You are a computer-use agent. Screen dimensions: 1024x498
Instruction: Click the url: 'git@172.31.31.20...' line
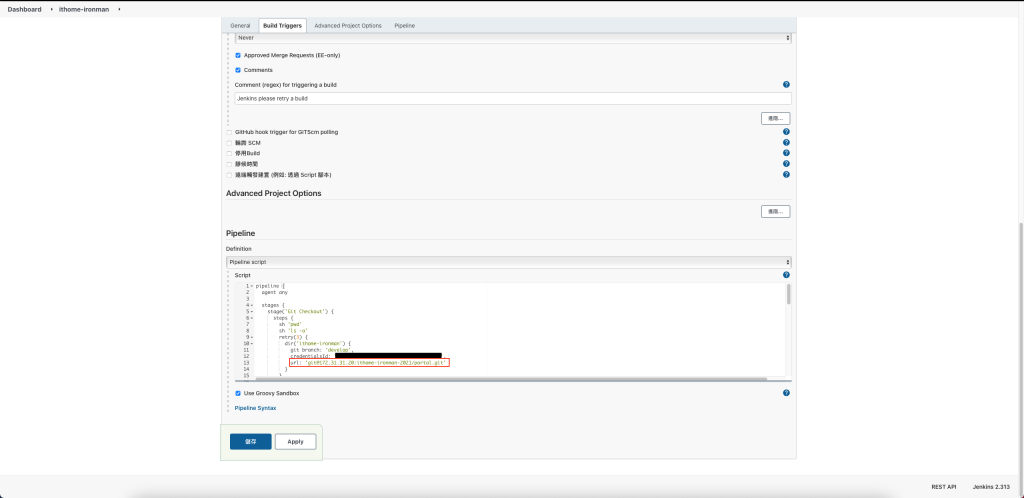[x=369, y=362]
